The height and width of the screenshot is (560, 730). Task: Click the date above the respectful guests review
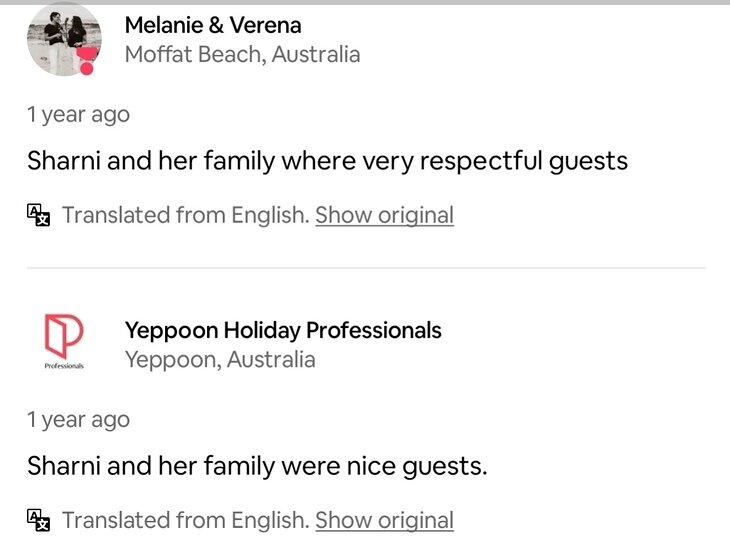(78, 114)
